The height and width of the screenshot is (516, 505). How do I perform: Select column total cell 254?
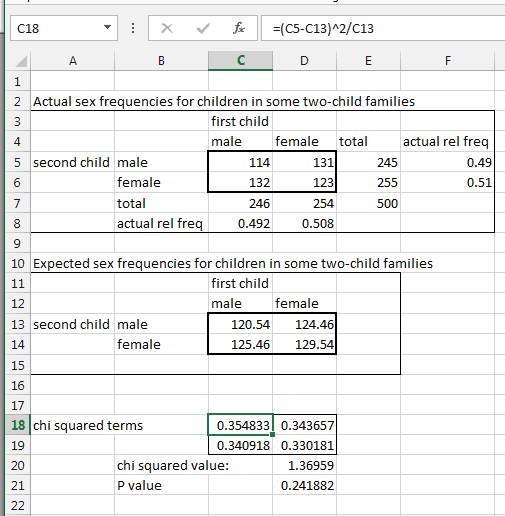coord(304,203)
